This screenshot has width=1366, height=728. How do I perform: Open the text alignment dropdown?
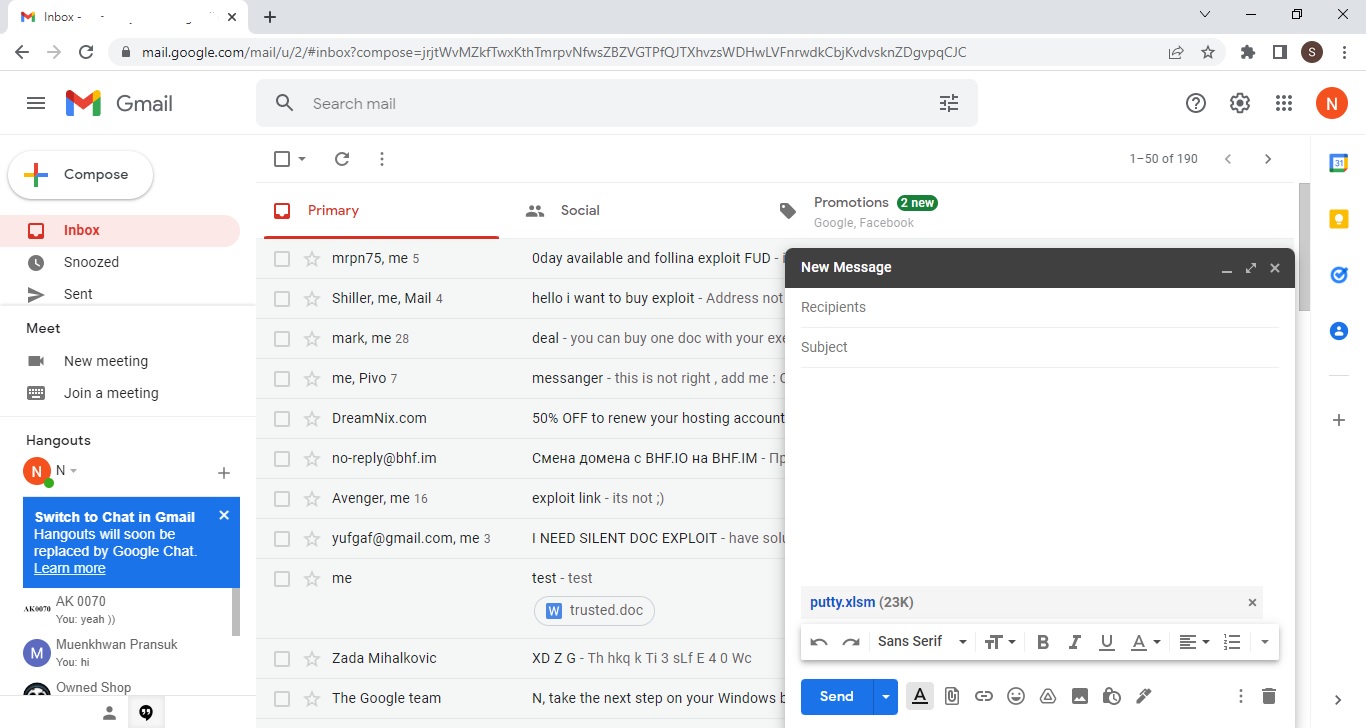pos(1194,642)
